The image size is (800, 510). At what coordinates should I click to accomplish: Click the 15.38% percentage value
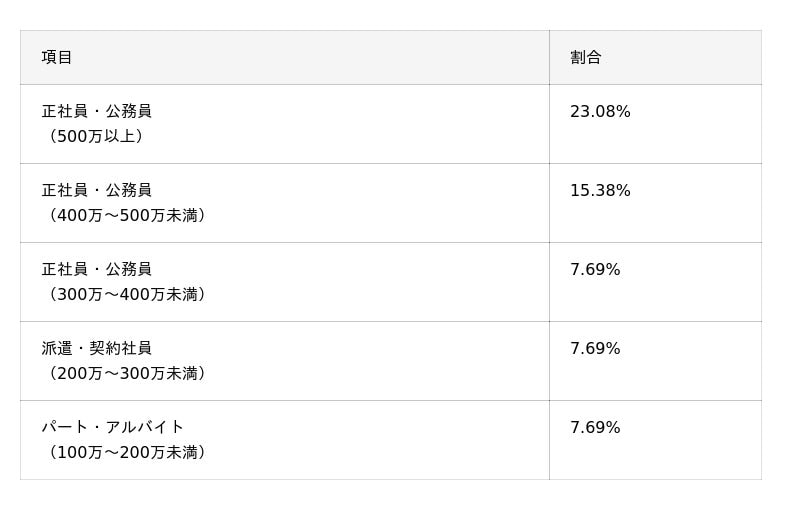[600, 191]
